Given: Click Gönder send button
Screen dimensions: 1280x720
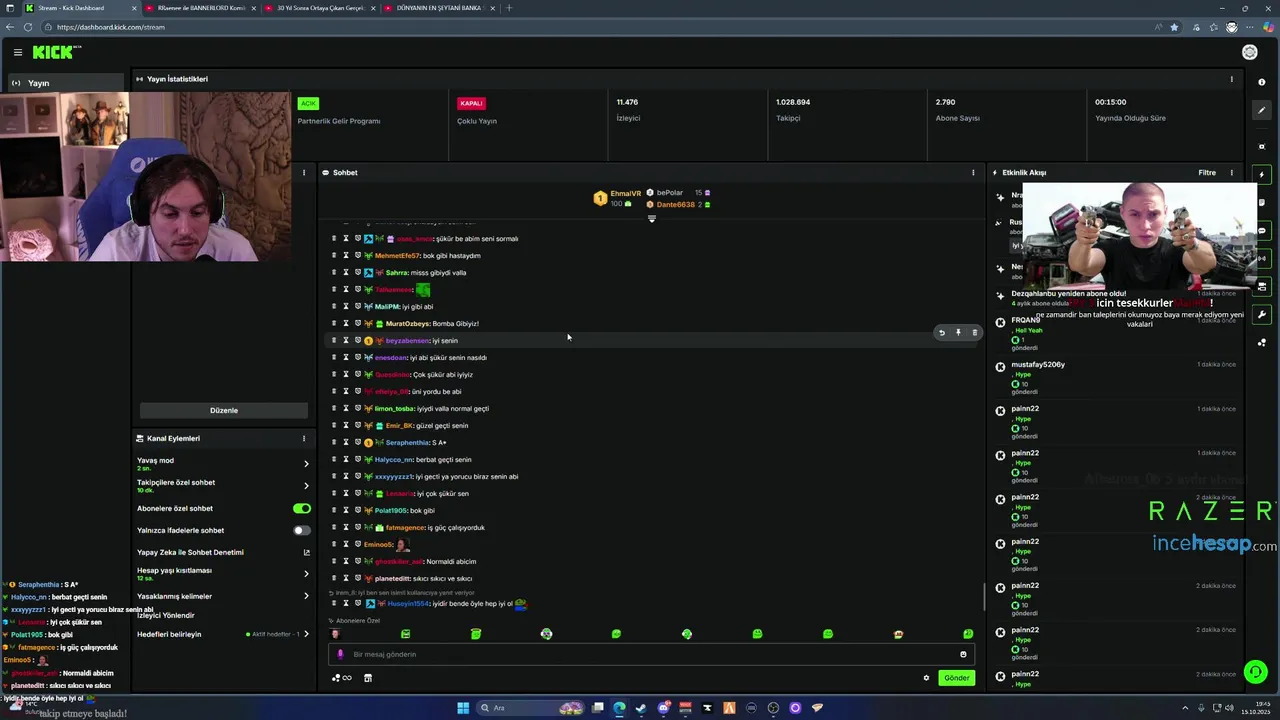Looking at the screenshot, I should point(957,678).
